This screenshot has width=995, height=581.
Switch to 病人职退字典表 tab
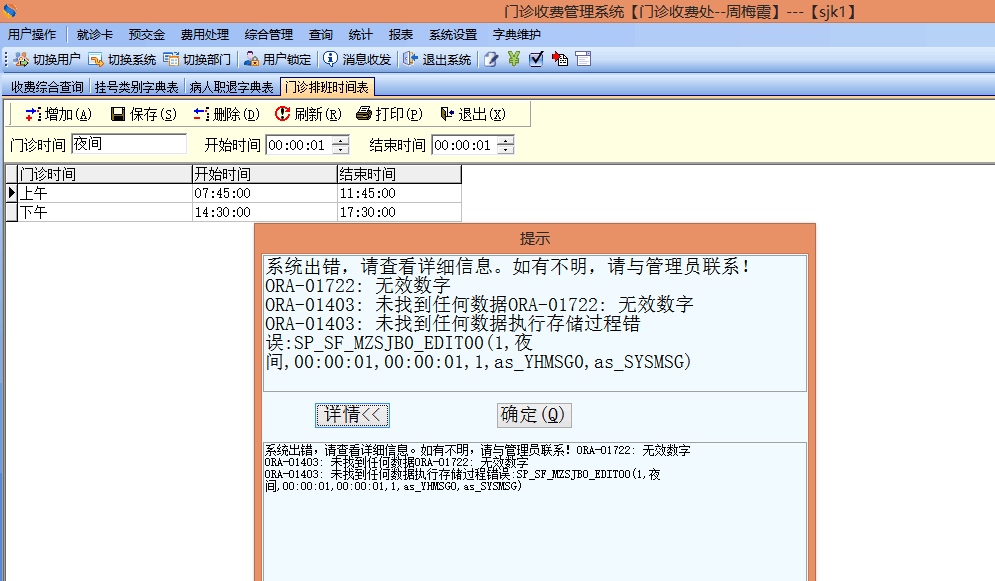coord(231,87)
